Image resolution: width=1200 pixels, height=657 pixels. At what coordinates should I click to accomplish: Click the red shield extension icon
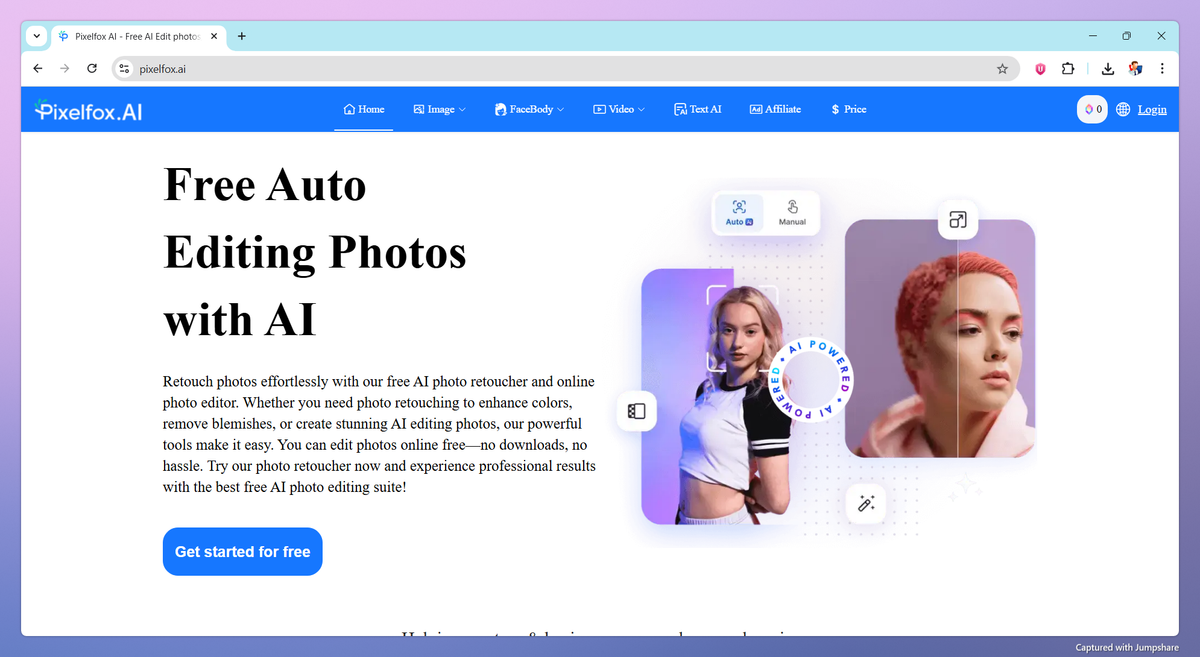1040,69
